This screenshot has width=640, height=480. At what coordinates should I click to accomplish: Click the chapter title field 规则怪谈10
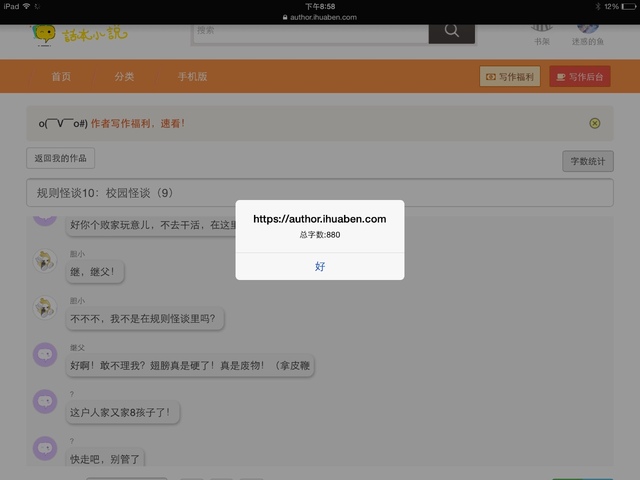coord(319,193)
